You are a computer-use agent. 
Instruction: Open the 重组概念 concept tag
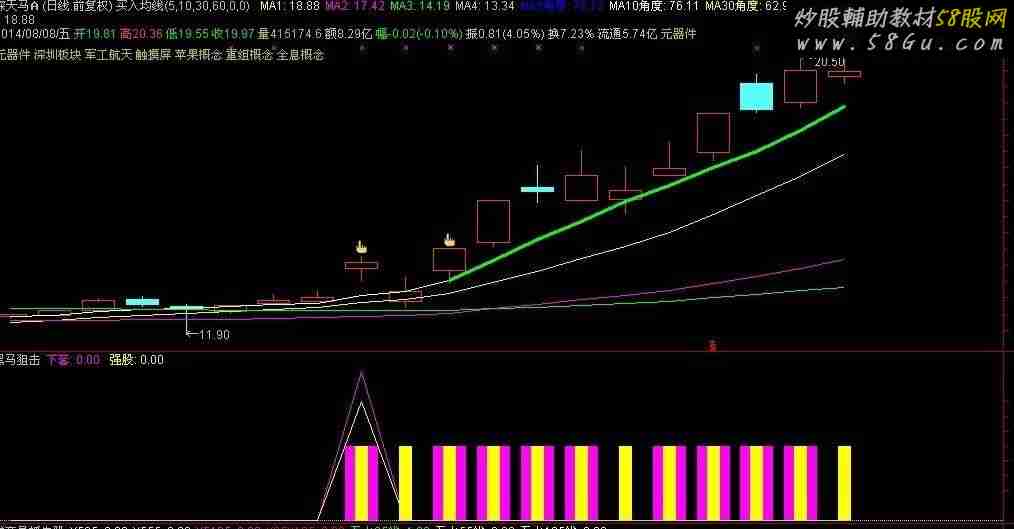coord(249,55)
